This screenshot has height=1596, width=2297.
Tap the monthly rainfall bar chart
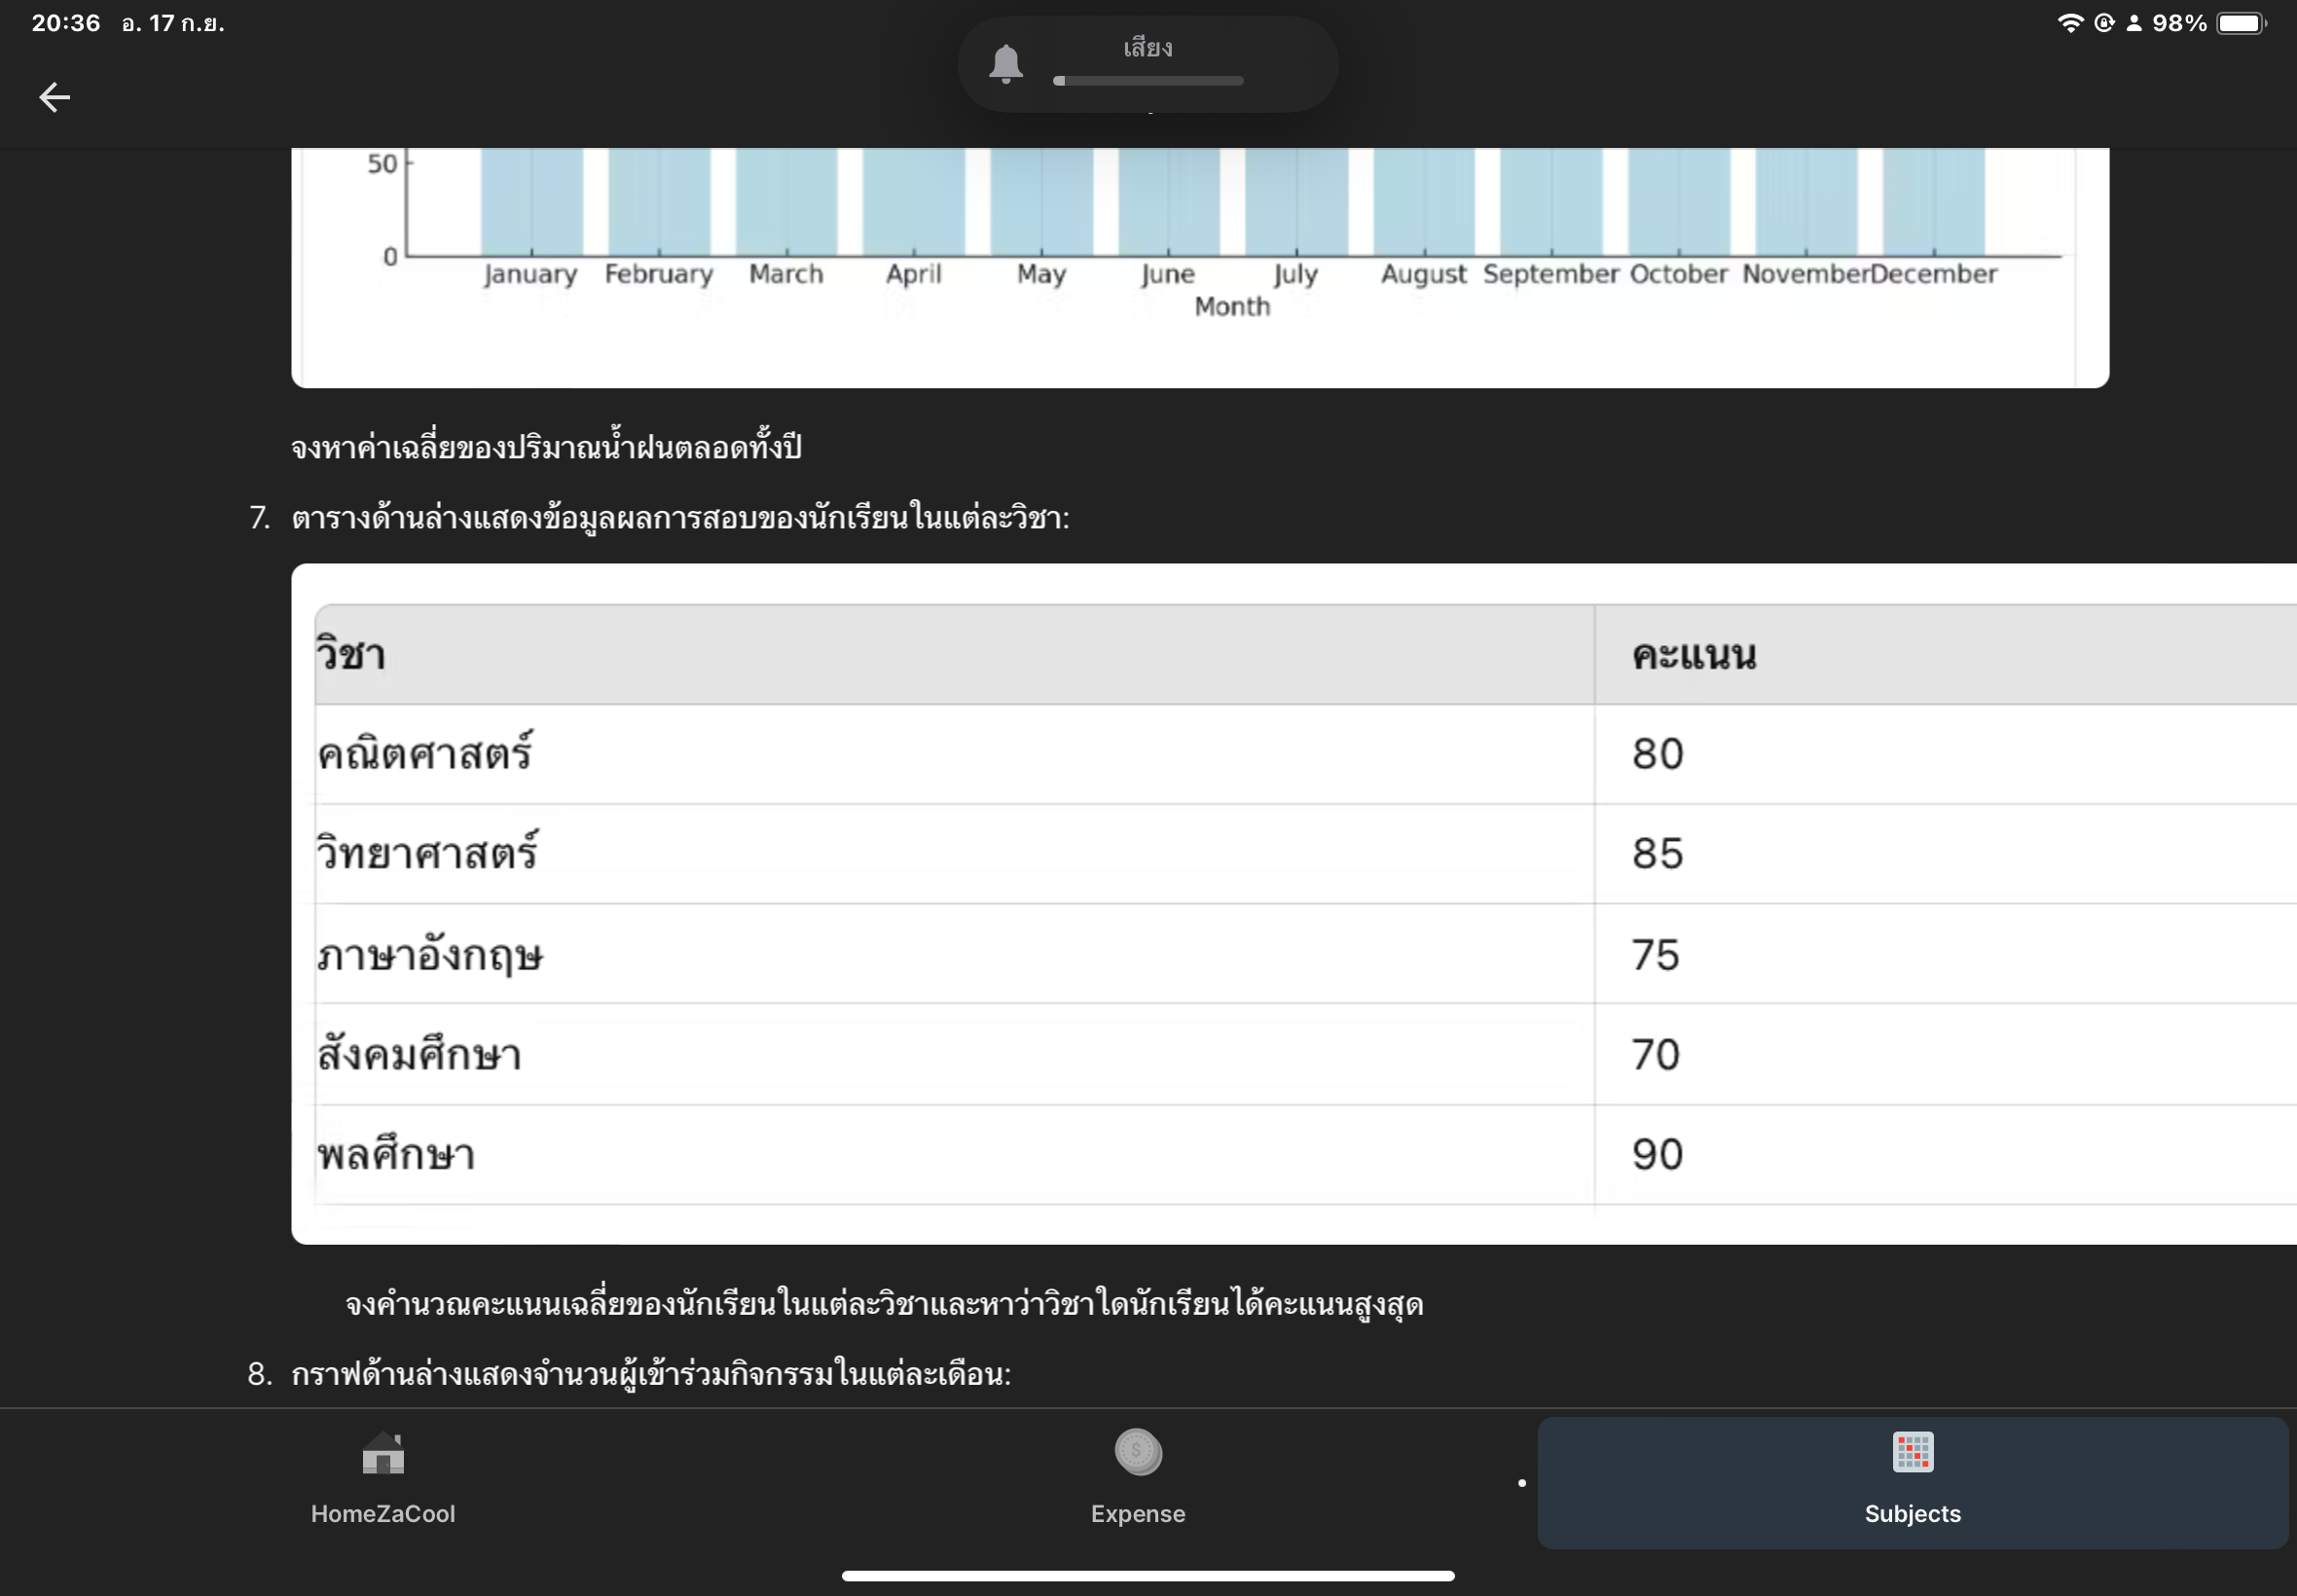[1198, 230]
